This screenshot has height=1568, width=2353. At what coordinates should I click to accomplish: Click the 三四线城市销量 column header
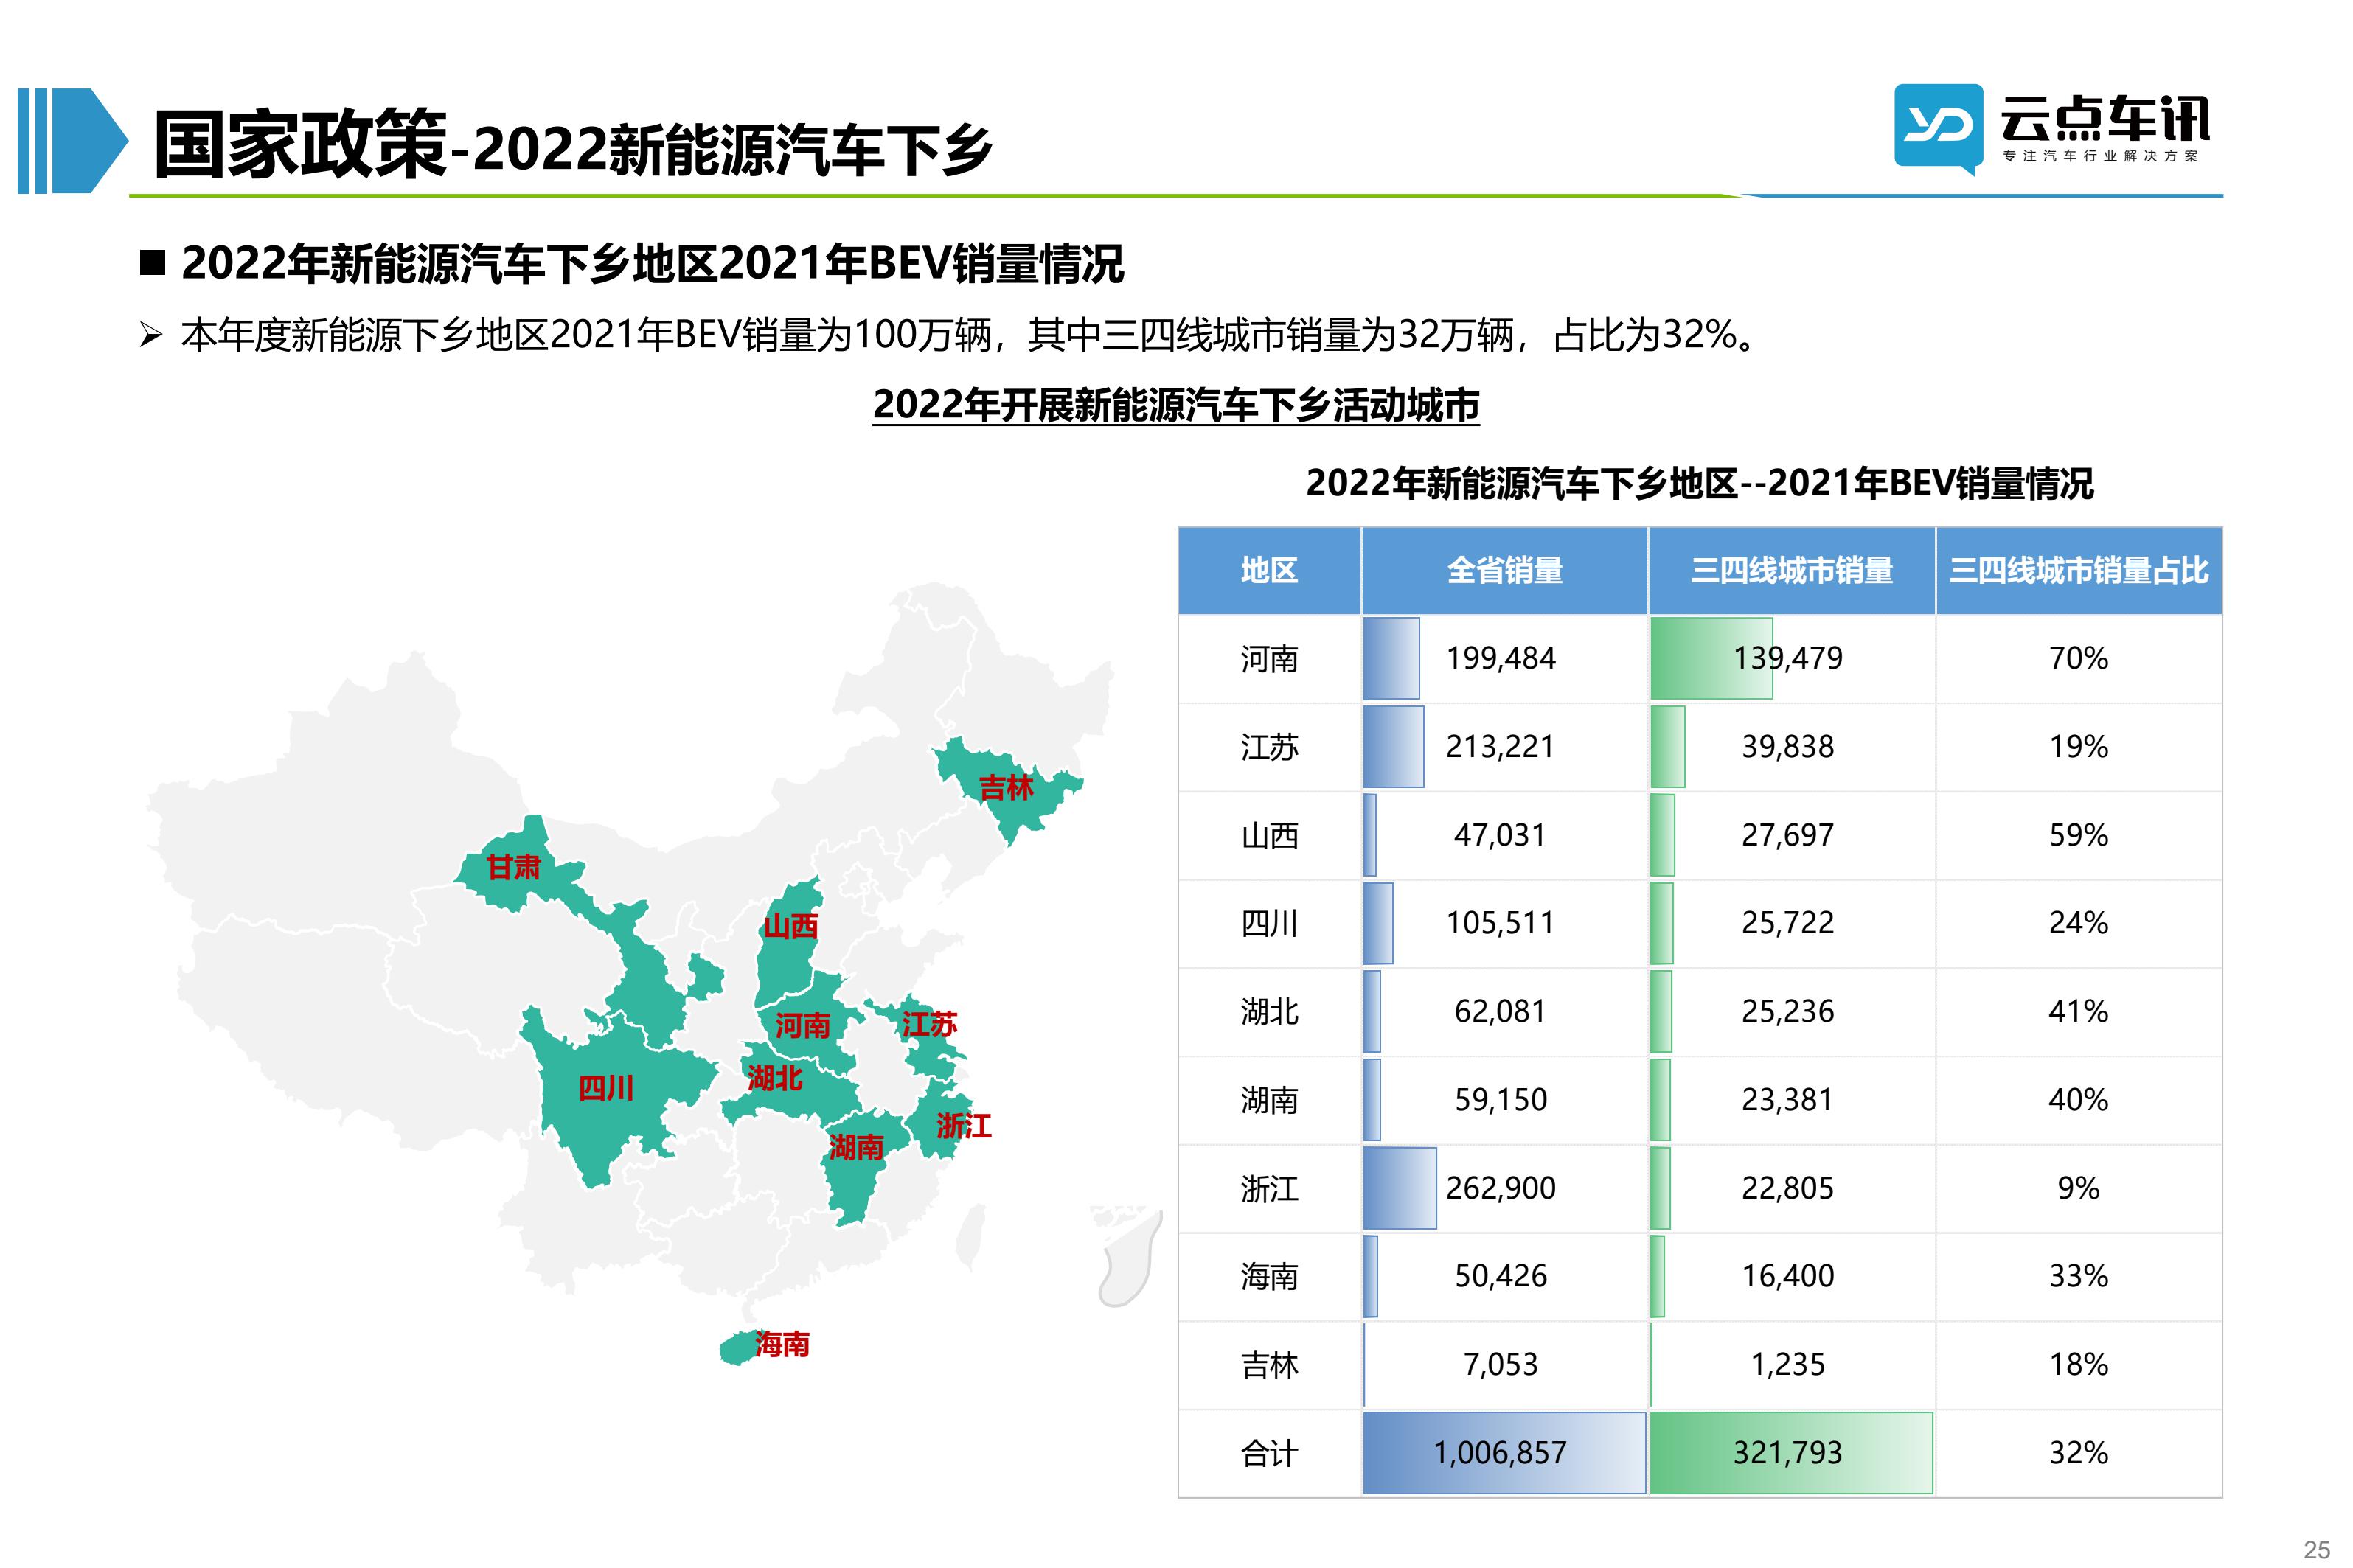click(1791, 570)
